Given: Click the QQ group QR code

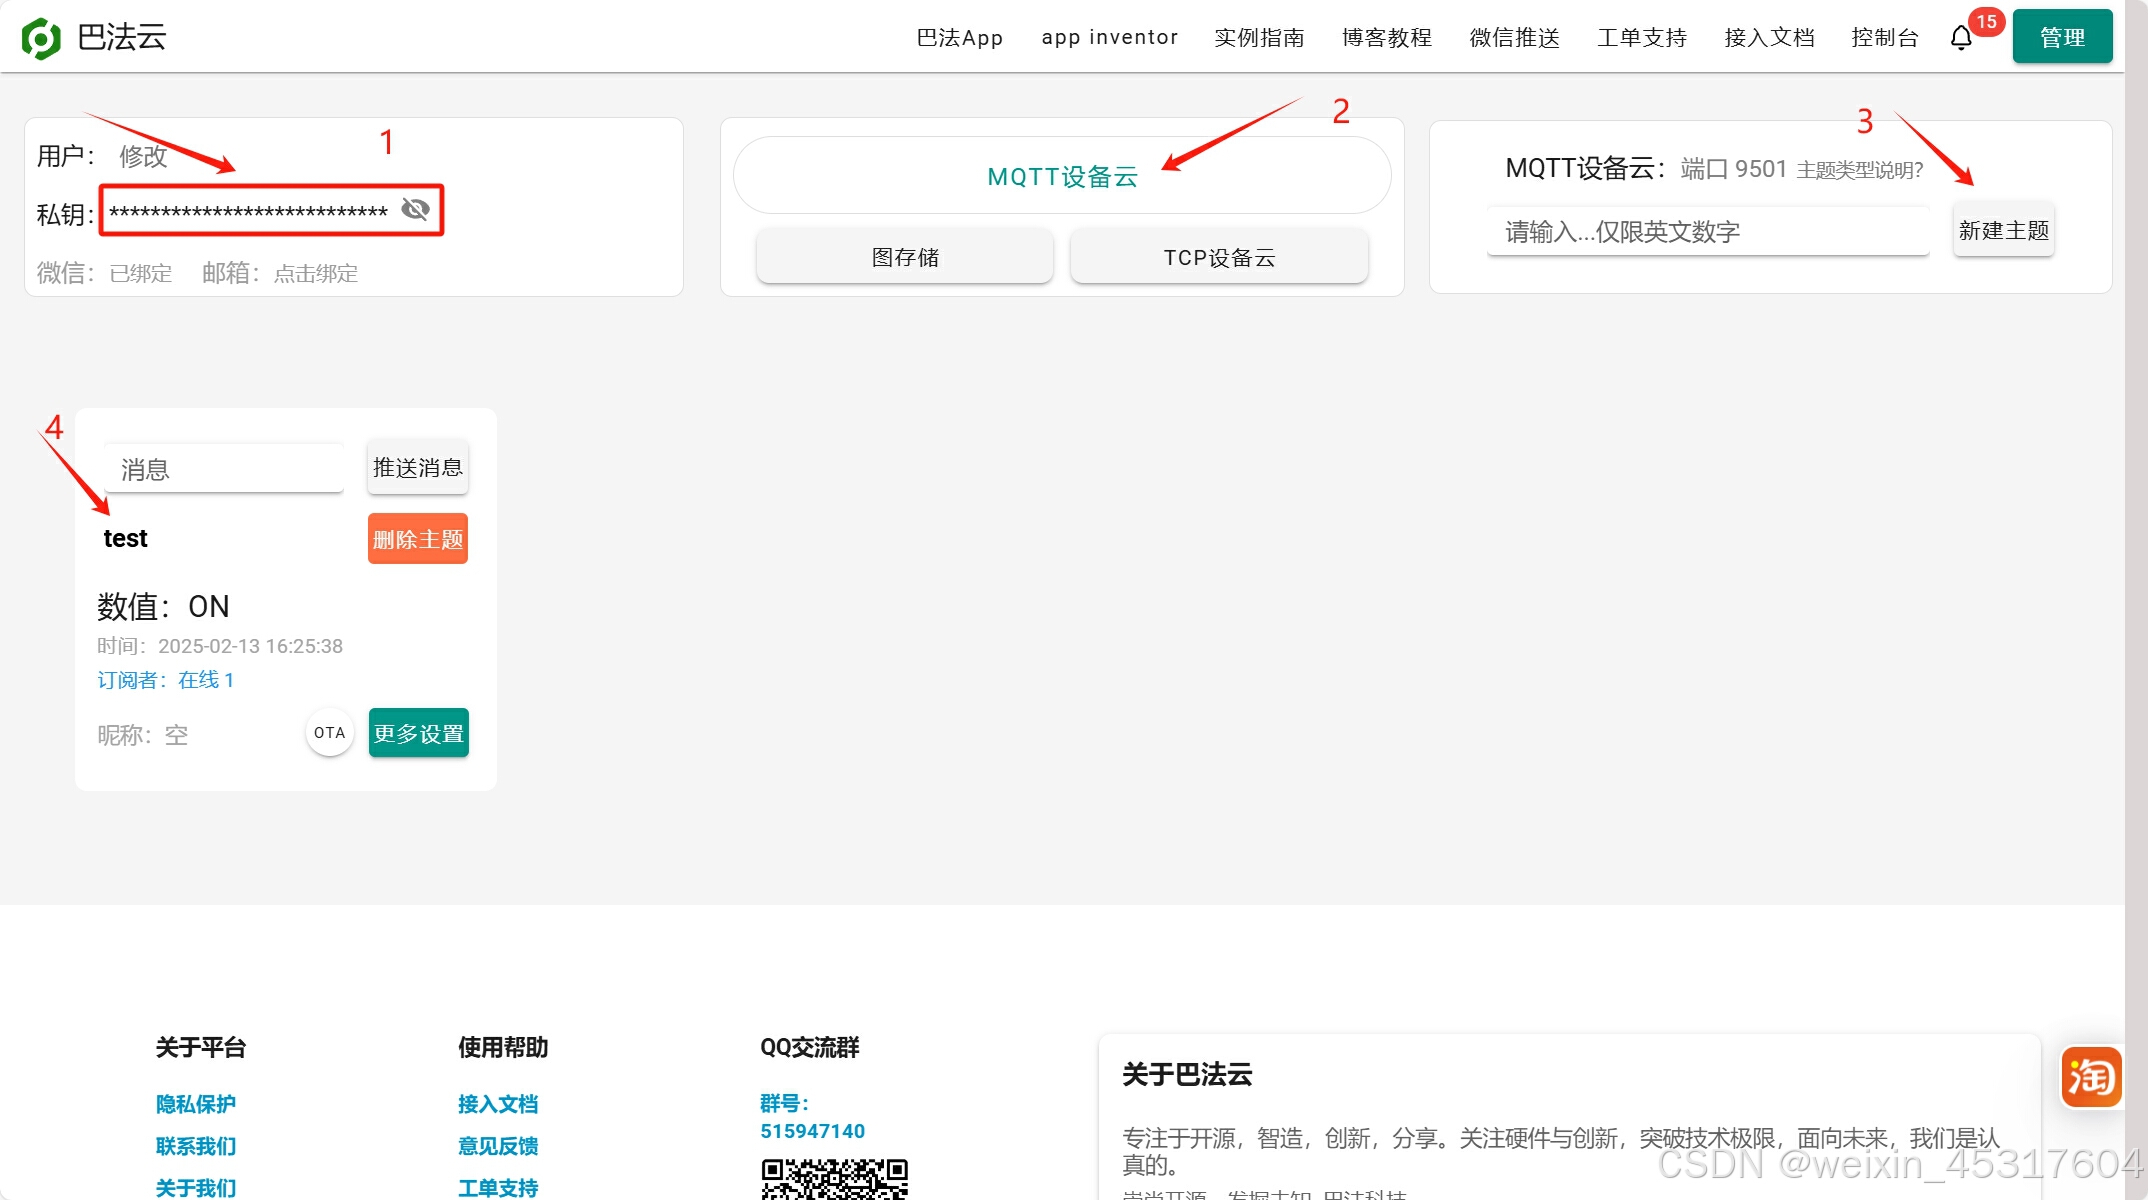Looking at the screenshot, I should tap(834, 1179).
